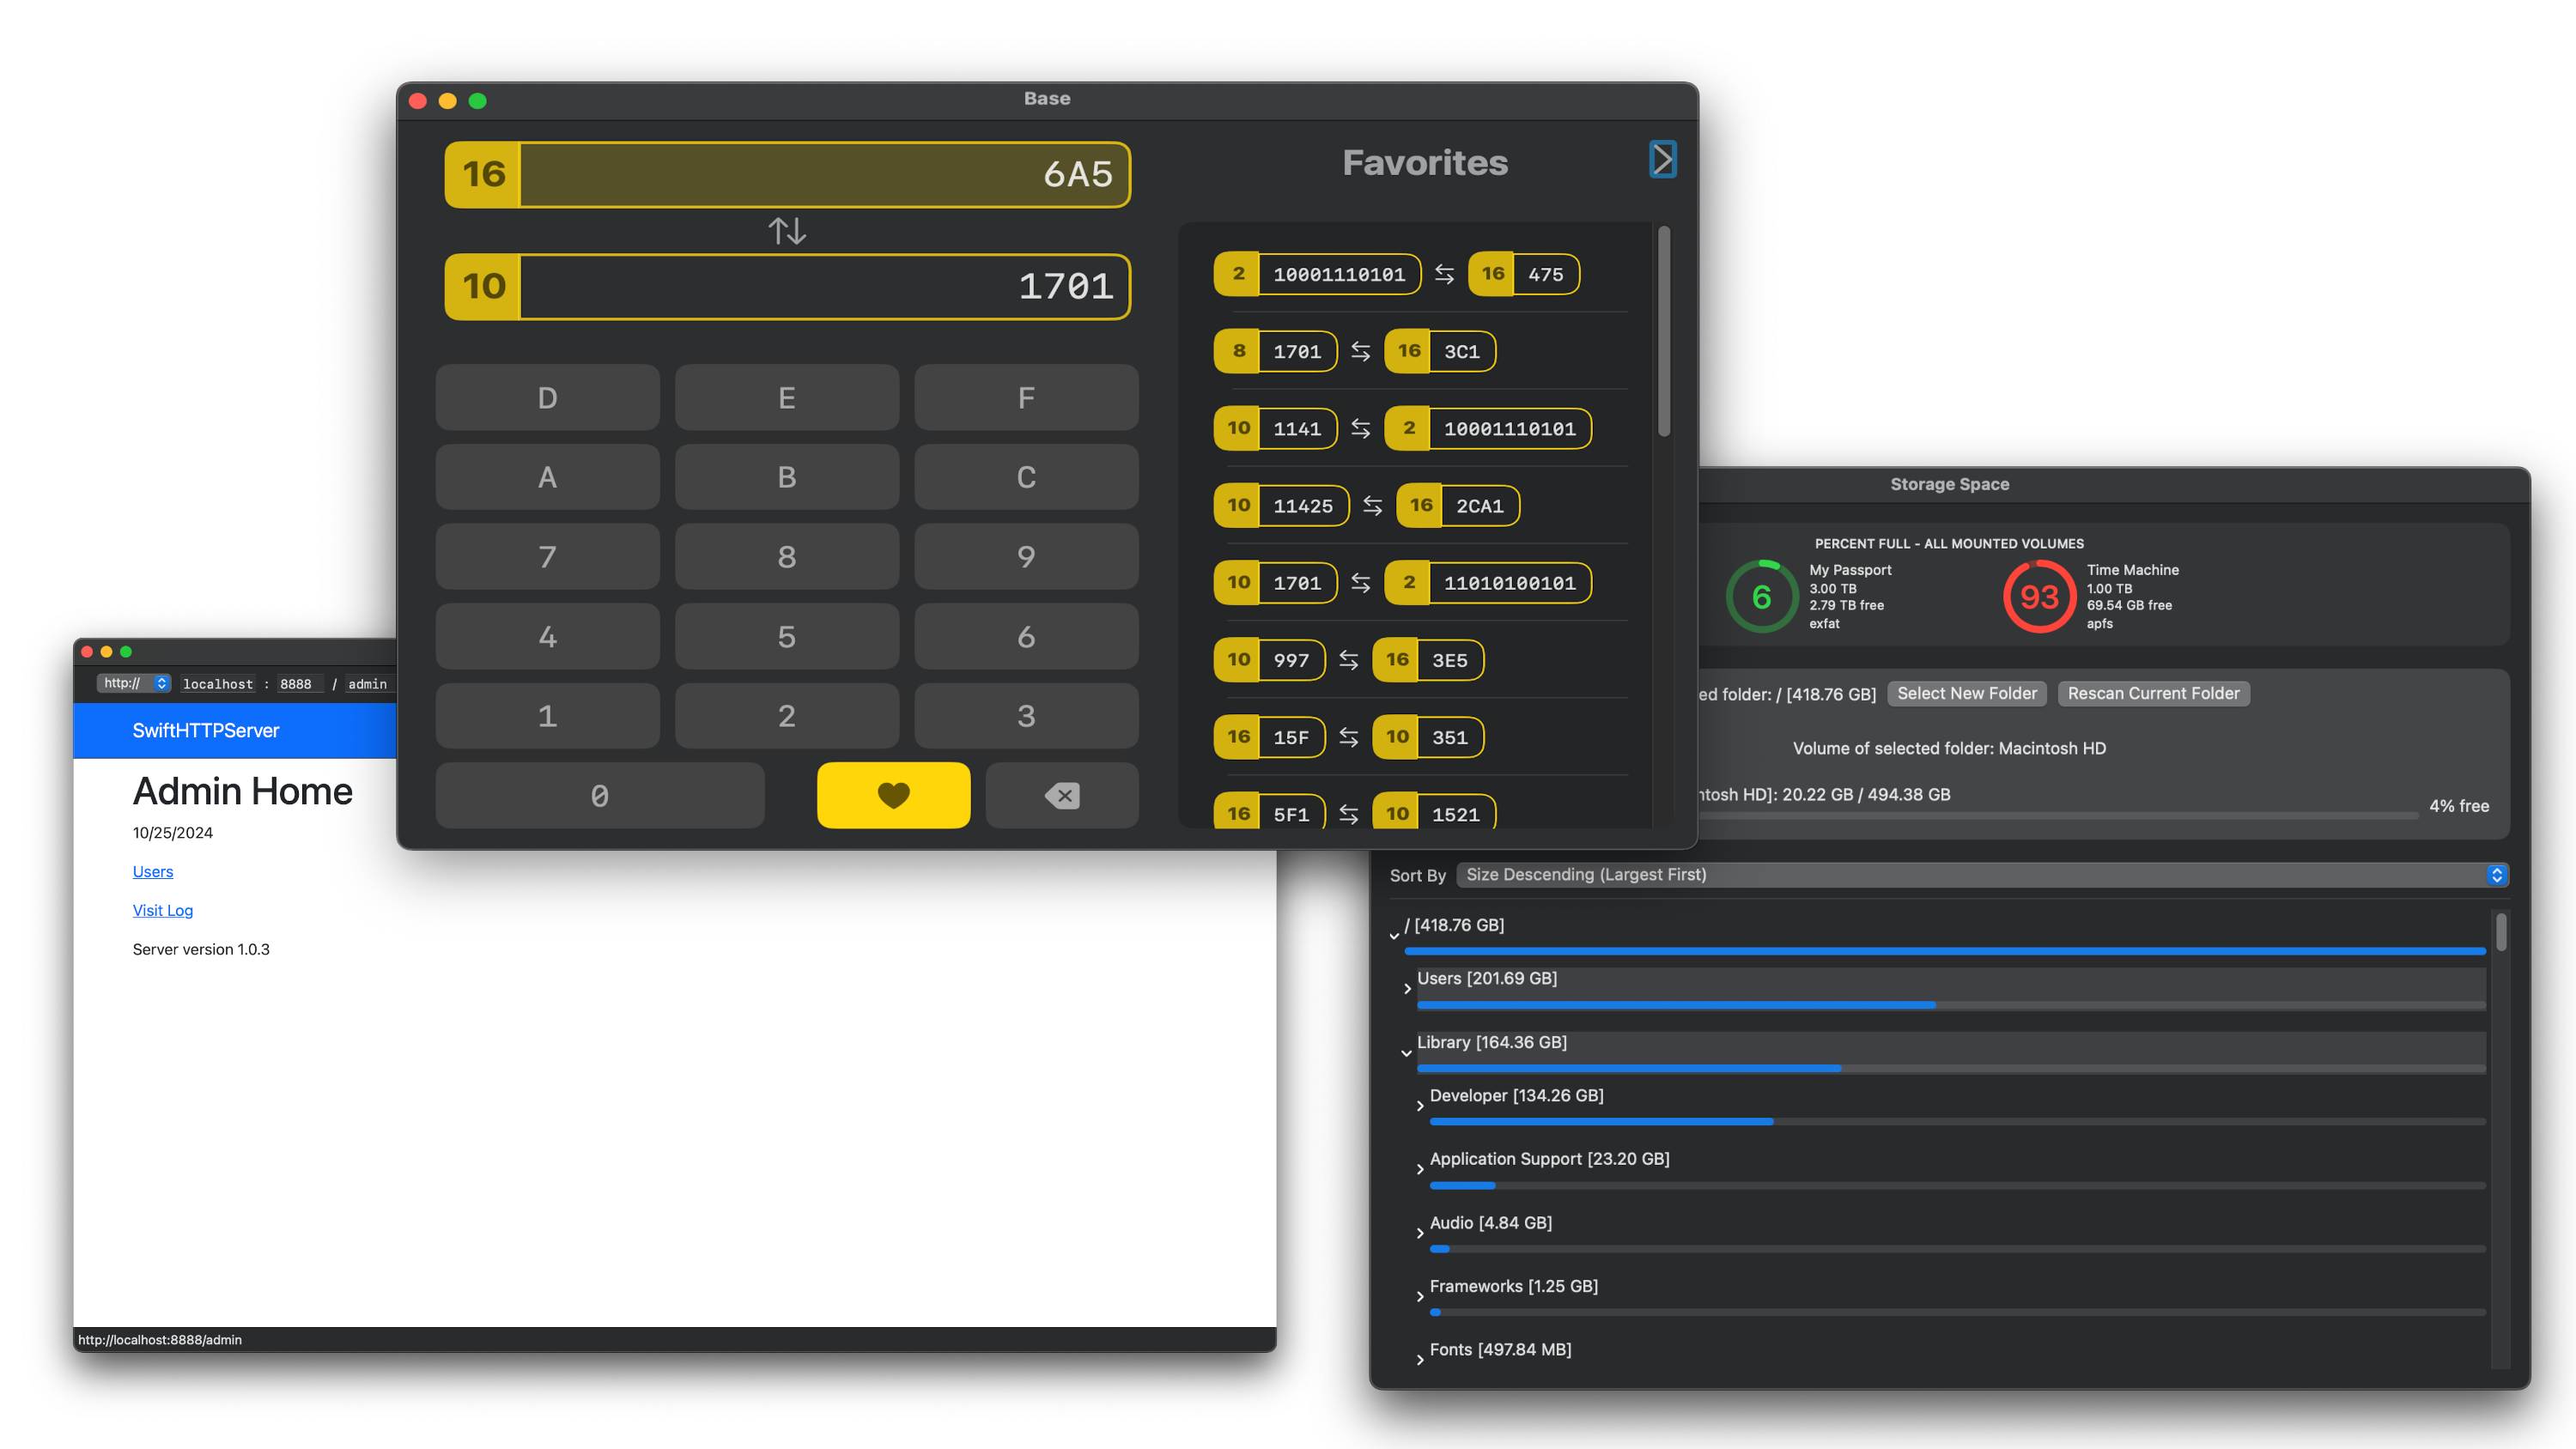The width and height of the screenshot is (2576, 1449).
Task: Expand the Audio [4.84 GB] folder
Action: click(x=1419, y=1232)
